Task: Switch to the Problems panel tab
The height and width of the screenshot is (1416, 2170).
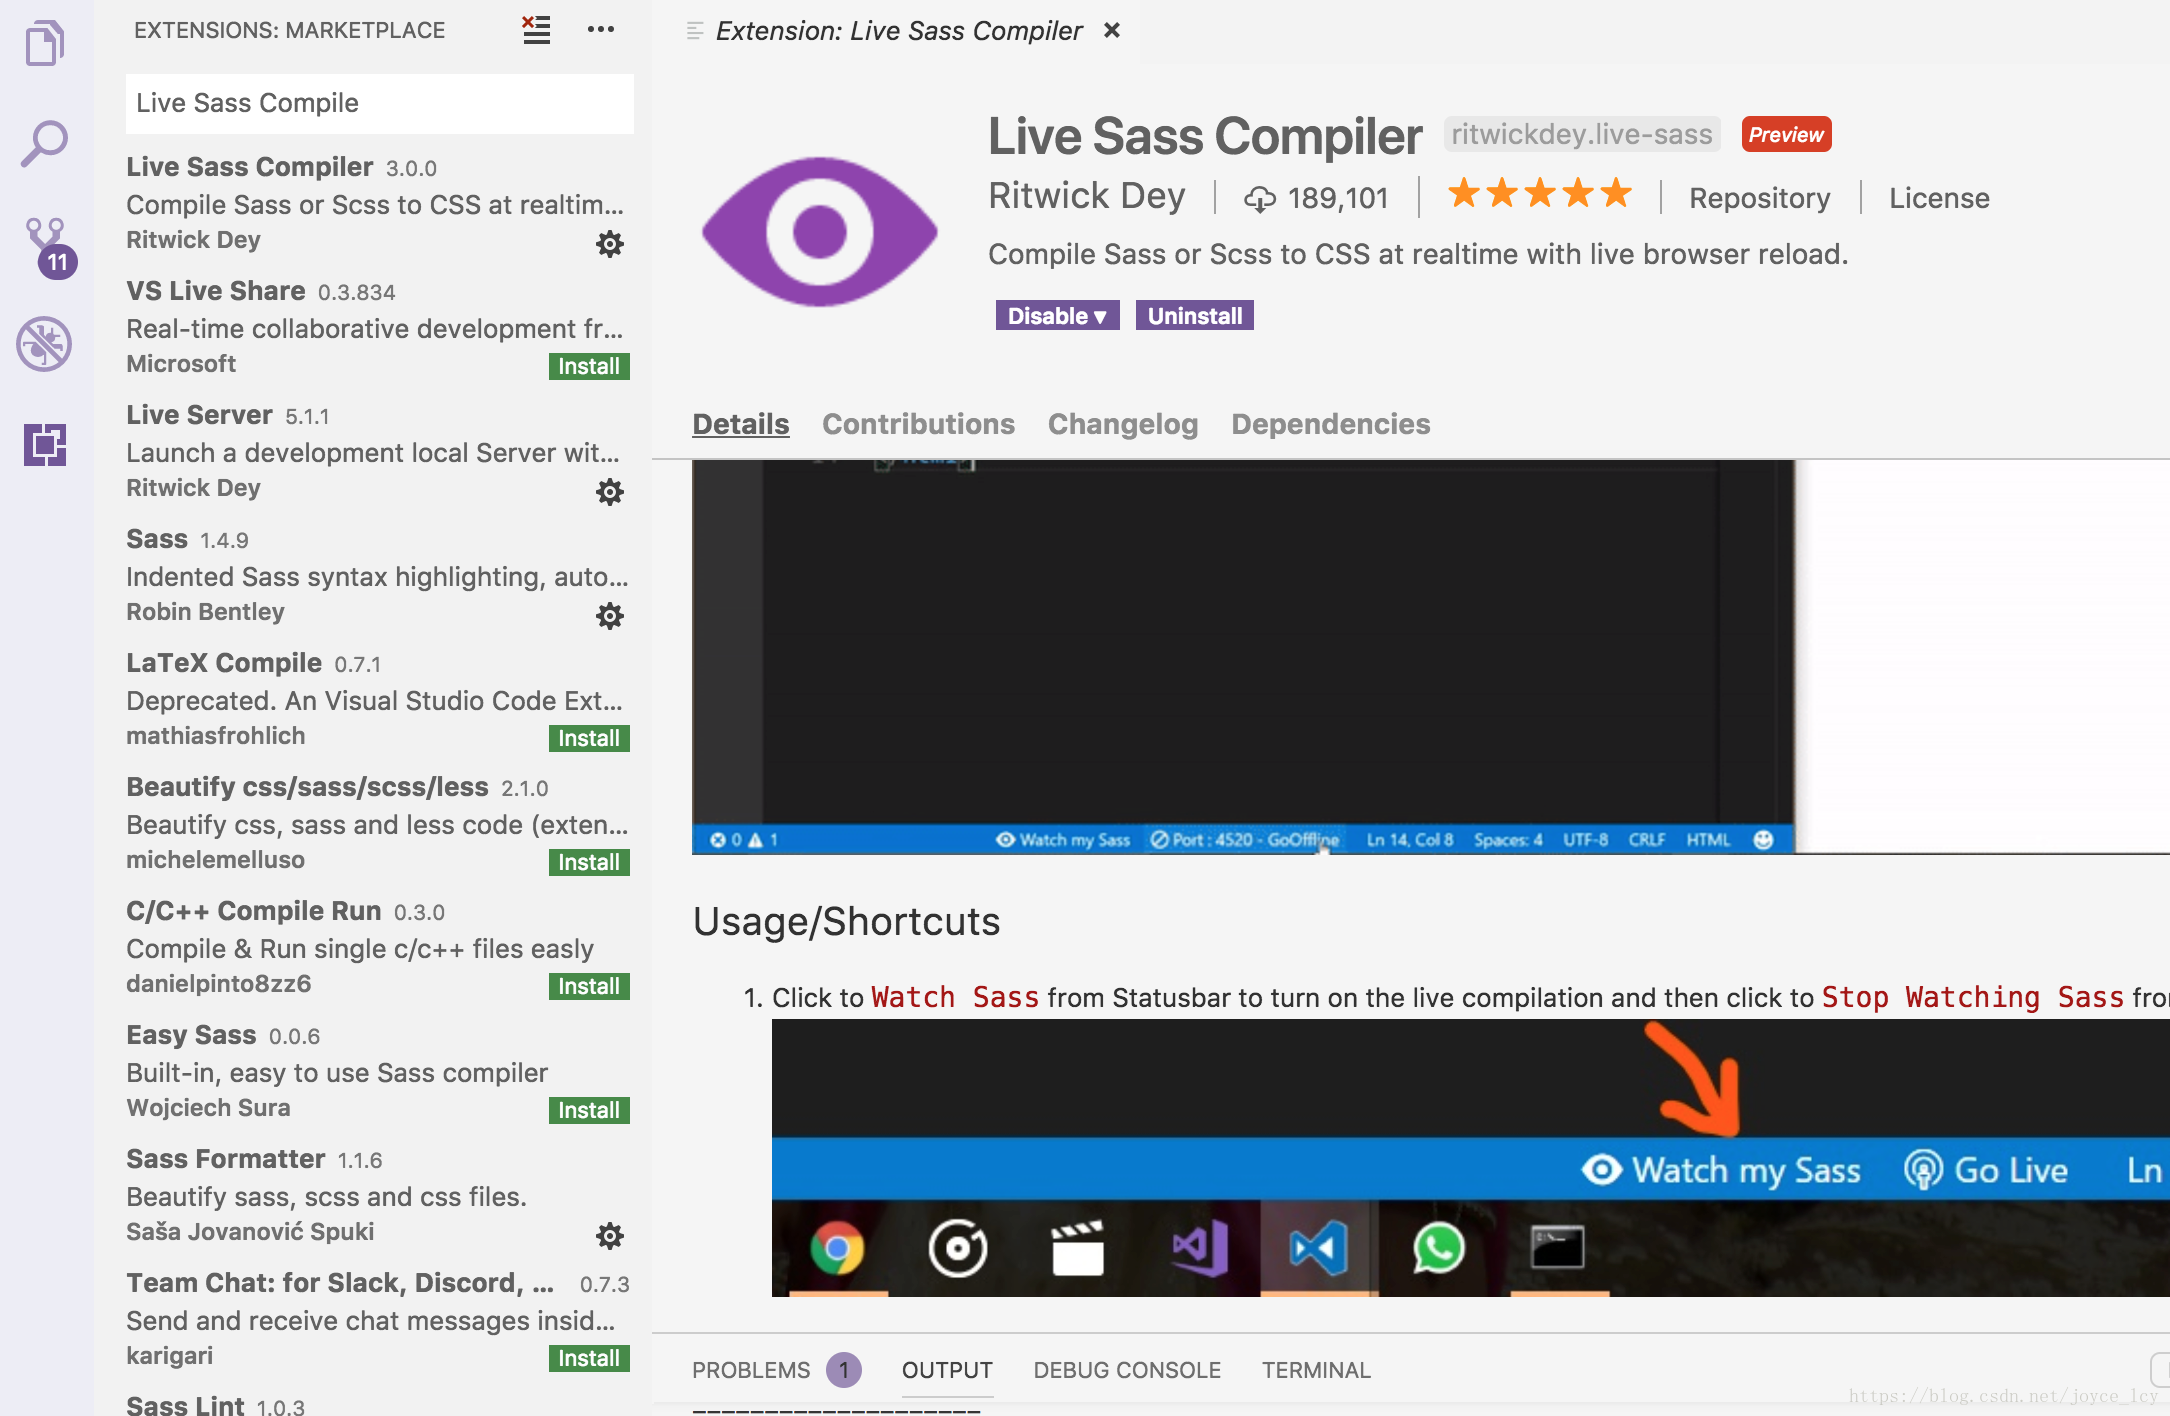Action: coord(775,1370)
